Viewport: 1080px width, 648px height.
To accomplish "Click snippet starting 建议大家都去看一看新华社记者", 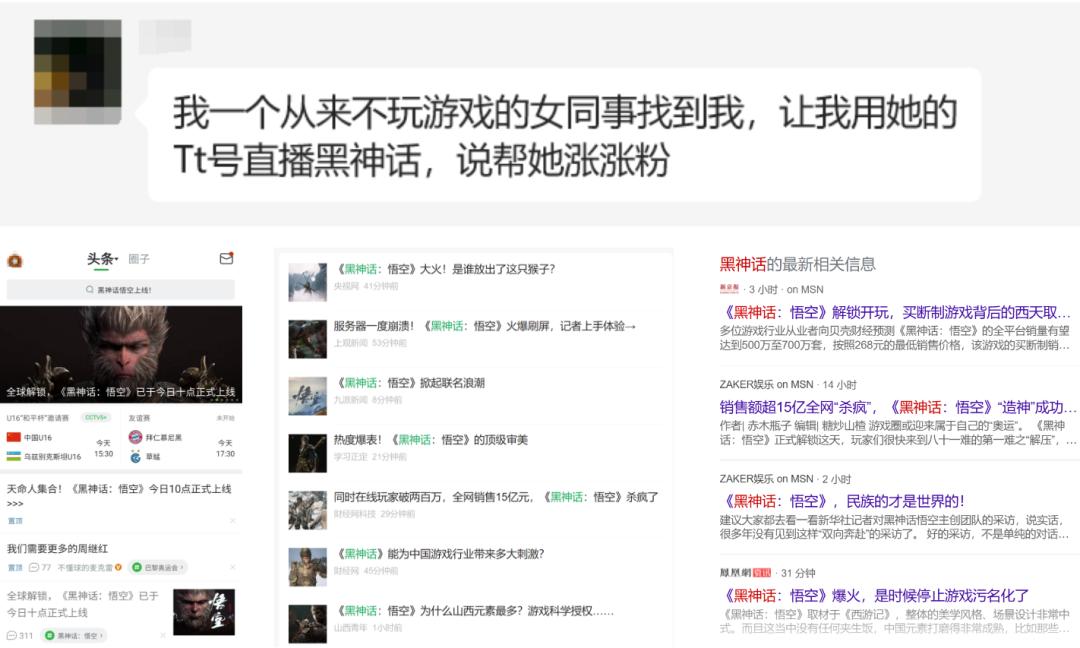I will point(895,527).
